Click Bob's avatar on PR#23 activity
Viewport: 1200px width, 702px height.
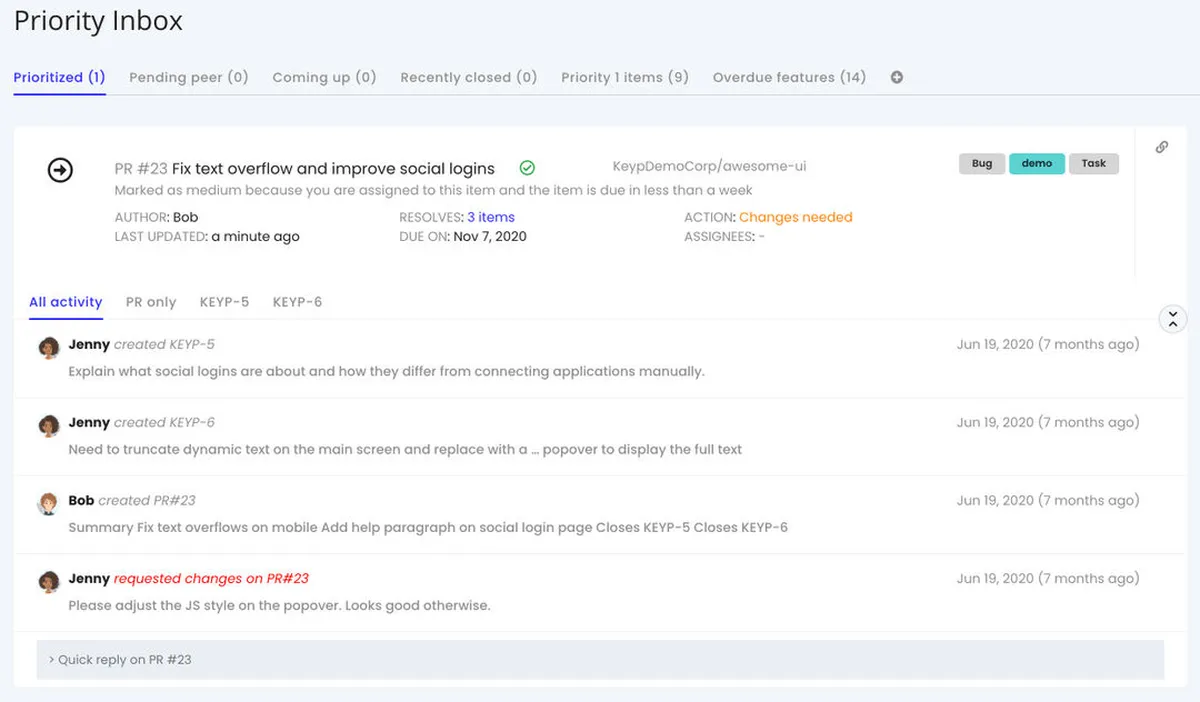click(x=48, y=503)
